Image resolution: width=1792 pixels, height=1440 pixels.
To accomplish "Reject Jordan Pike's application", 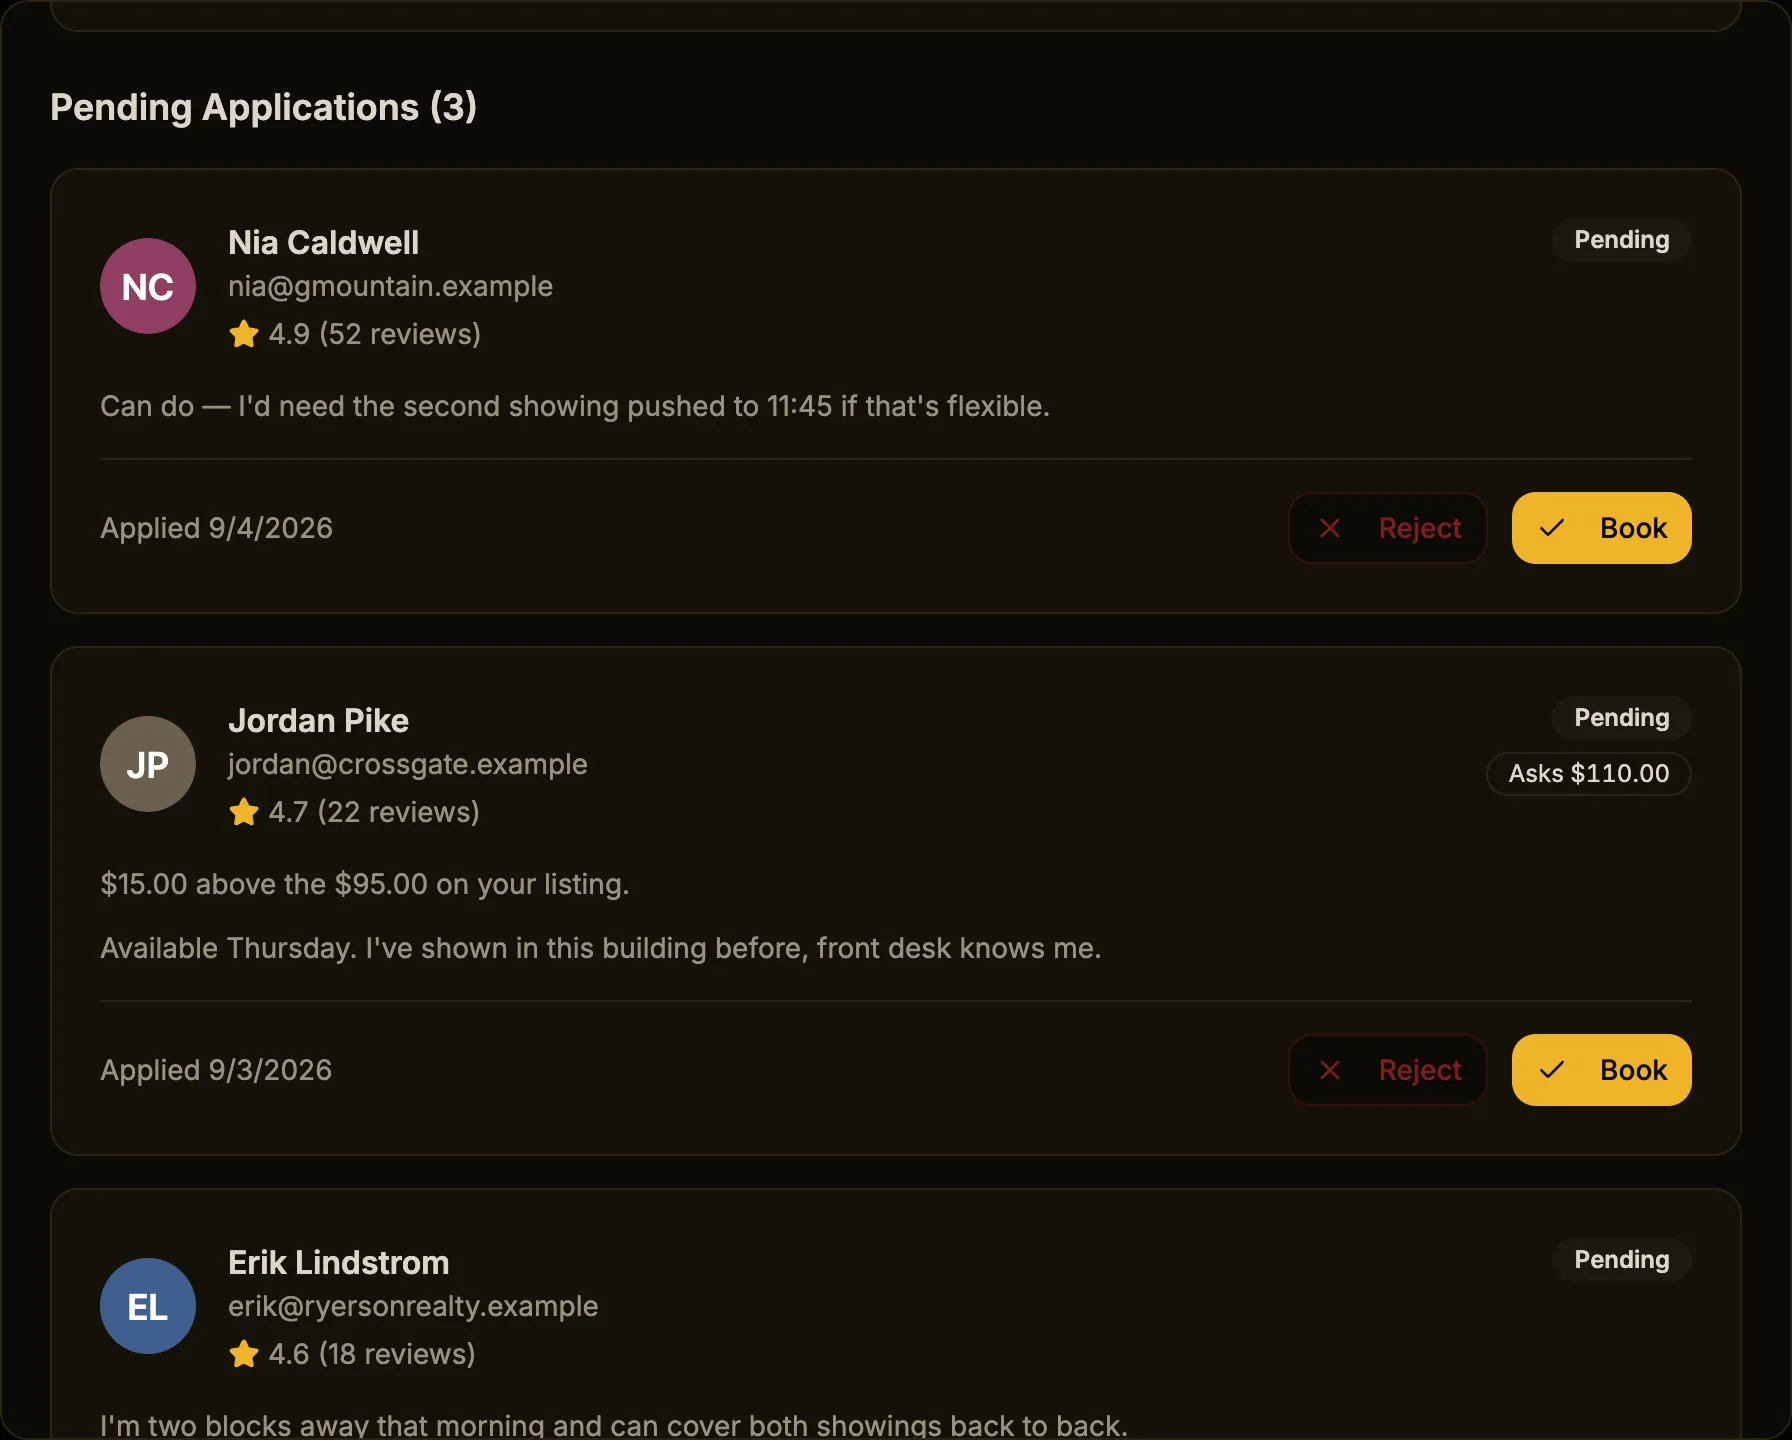I will coord(1387,1070).
